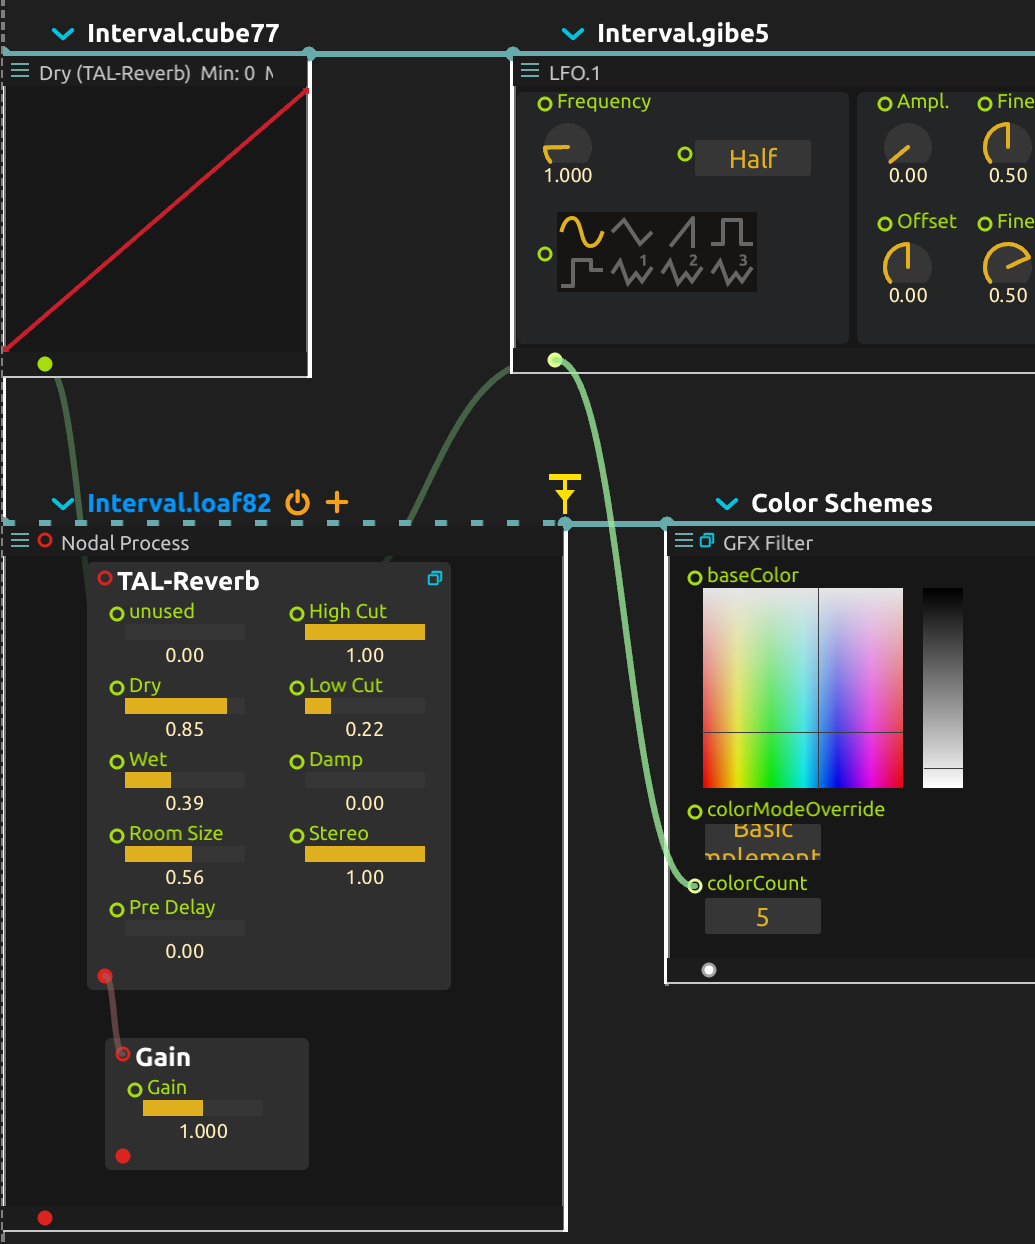Click the colorCount value field

pos(763,917)
